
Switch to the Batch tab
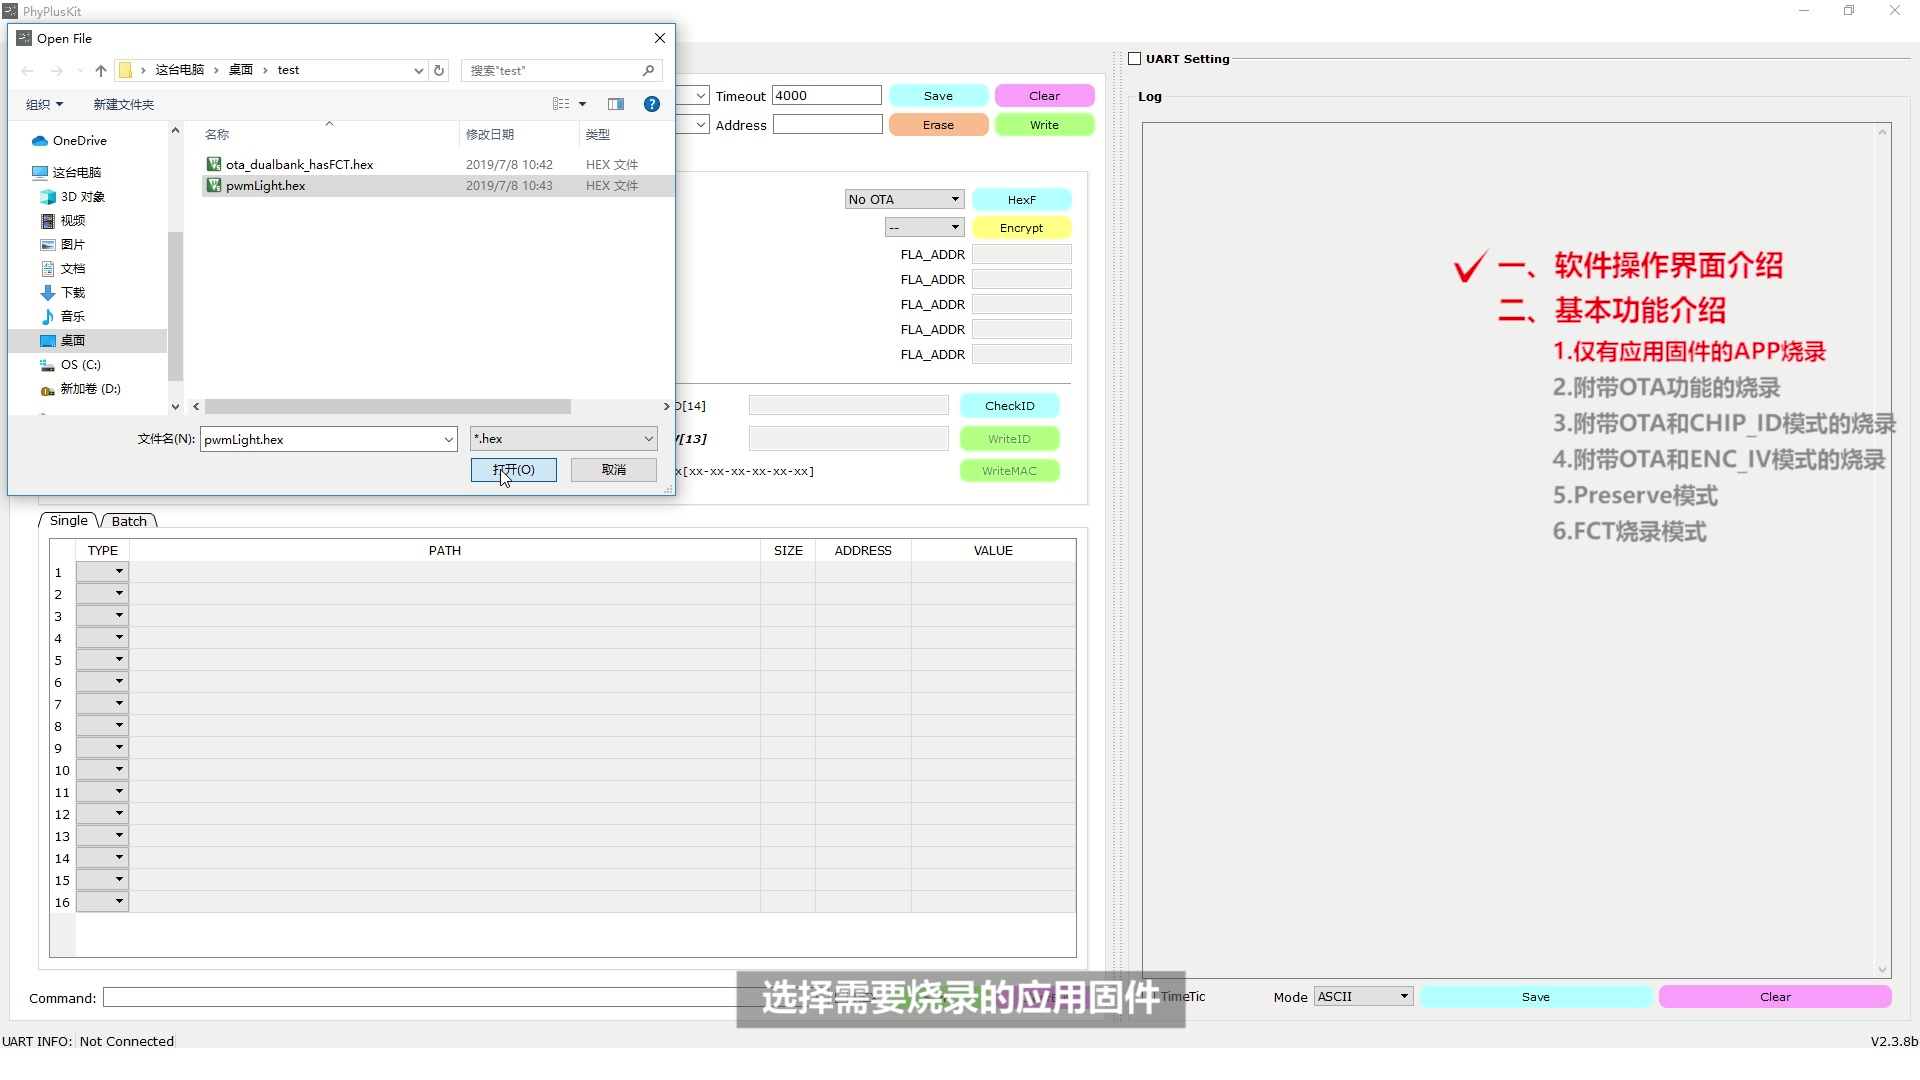[128, 520]
